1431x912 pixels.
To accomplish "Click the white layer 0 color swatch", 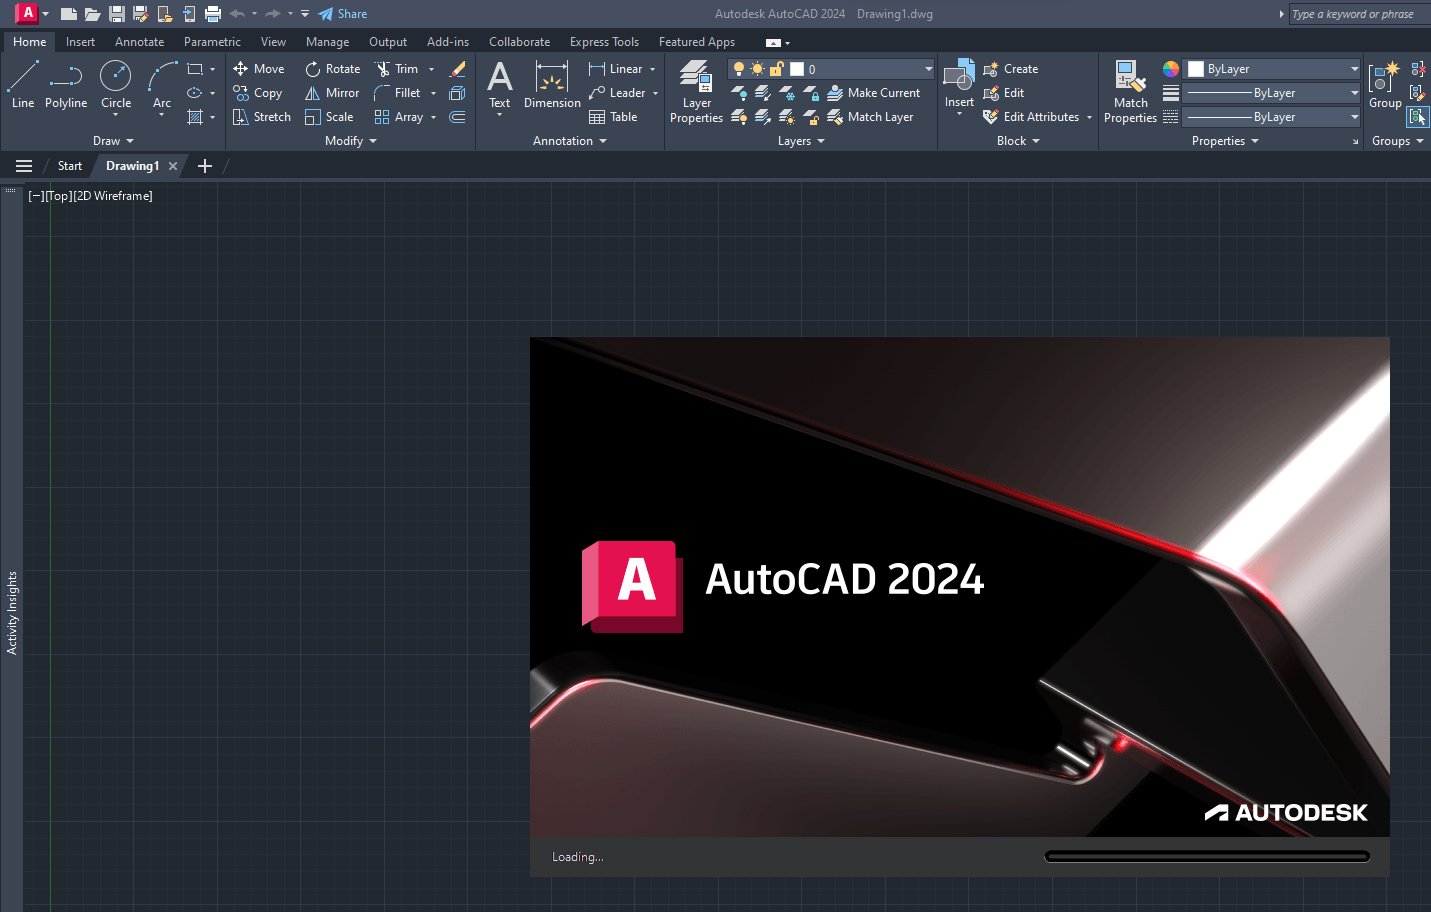I will (797, 69).
